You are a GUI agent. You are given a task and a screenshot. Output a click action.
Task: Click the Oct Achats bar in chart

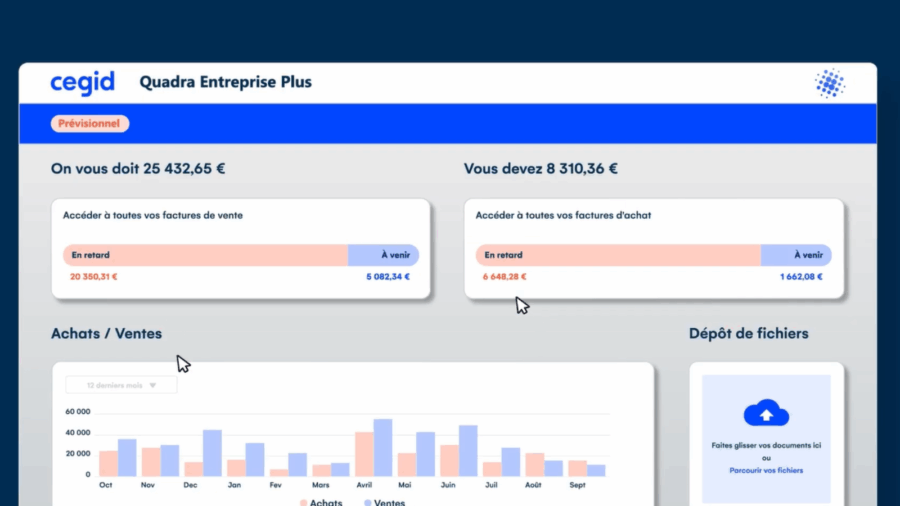pos(108,464)
